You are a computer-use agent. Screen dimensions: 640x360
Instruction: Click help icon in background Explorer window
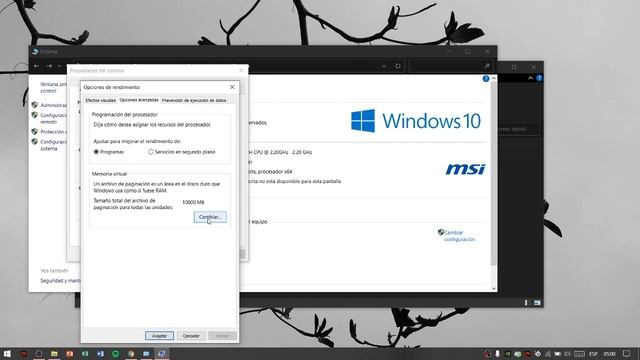(x=539, y=78)
